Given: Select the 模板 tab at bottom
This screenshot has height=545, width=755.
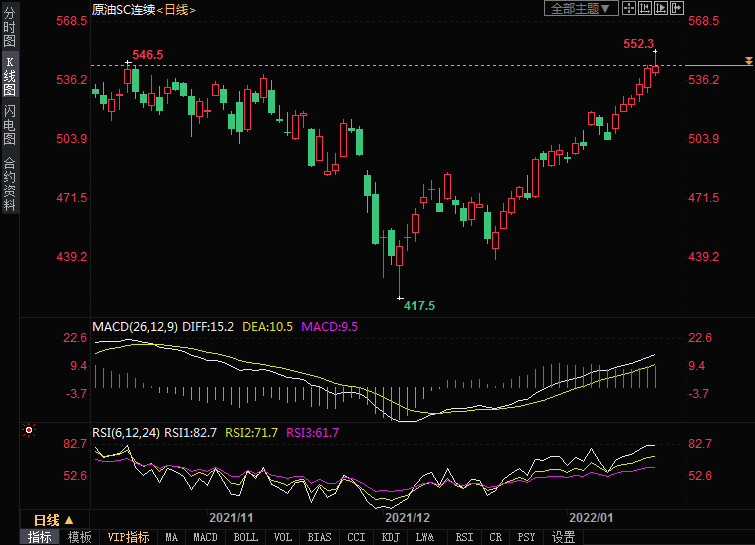Looking at the screenshot, I should click(79, 537).
